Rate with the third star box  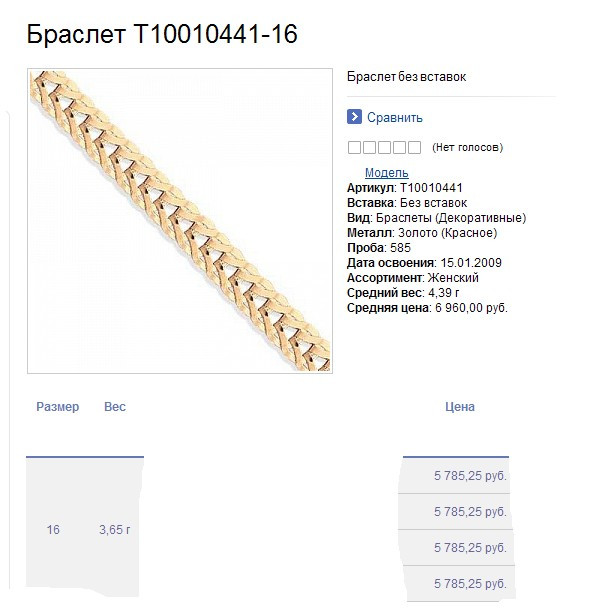(x=384, y=147)
